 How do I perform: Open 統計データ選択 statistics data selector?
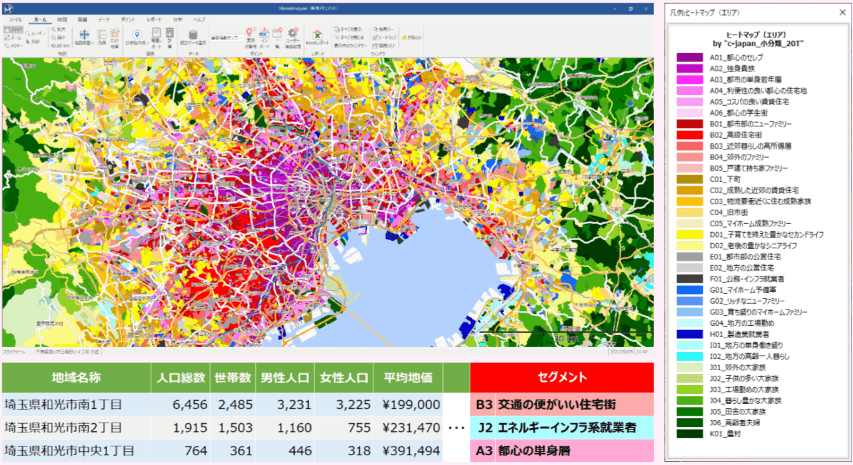pyautogui.click(x=193, y=37)
